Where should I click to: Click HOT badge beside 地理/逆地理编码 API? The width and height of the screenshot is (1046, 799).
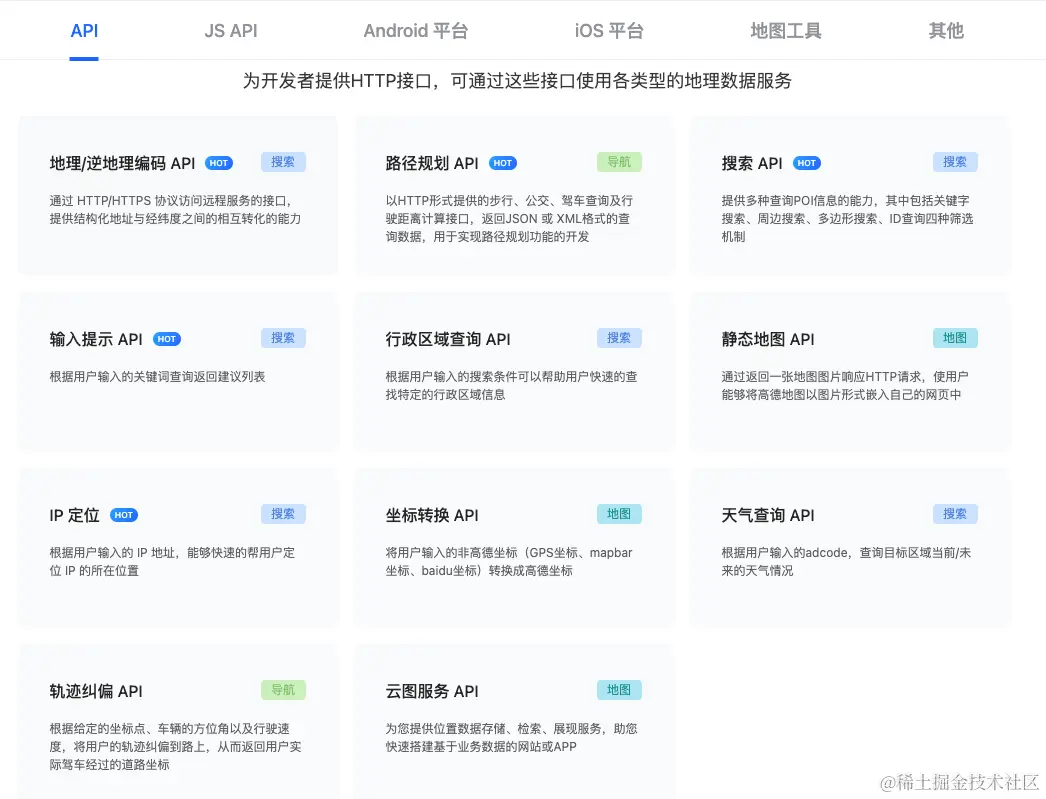coord(219,163)
